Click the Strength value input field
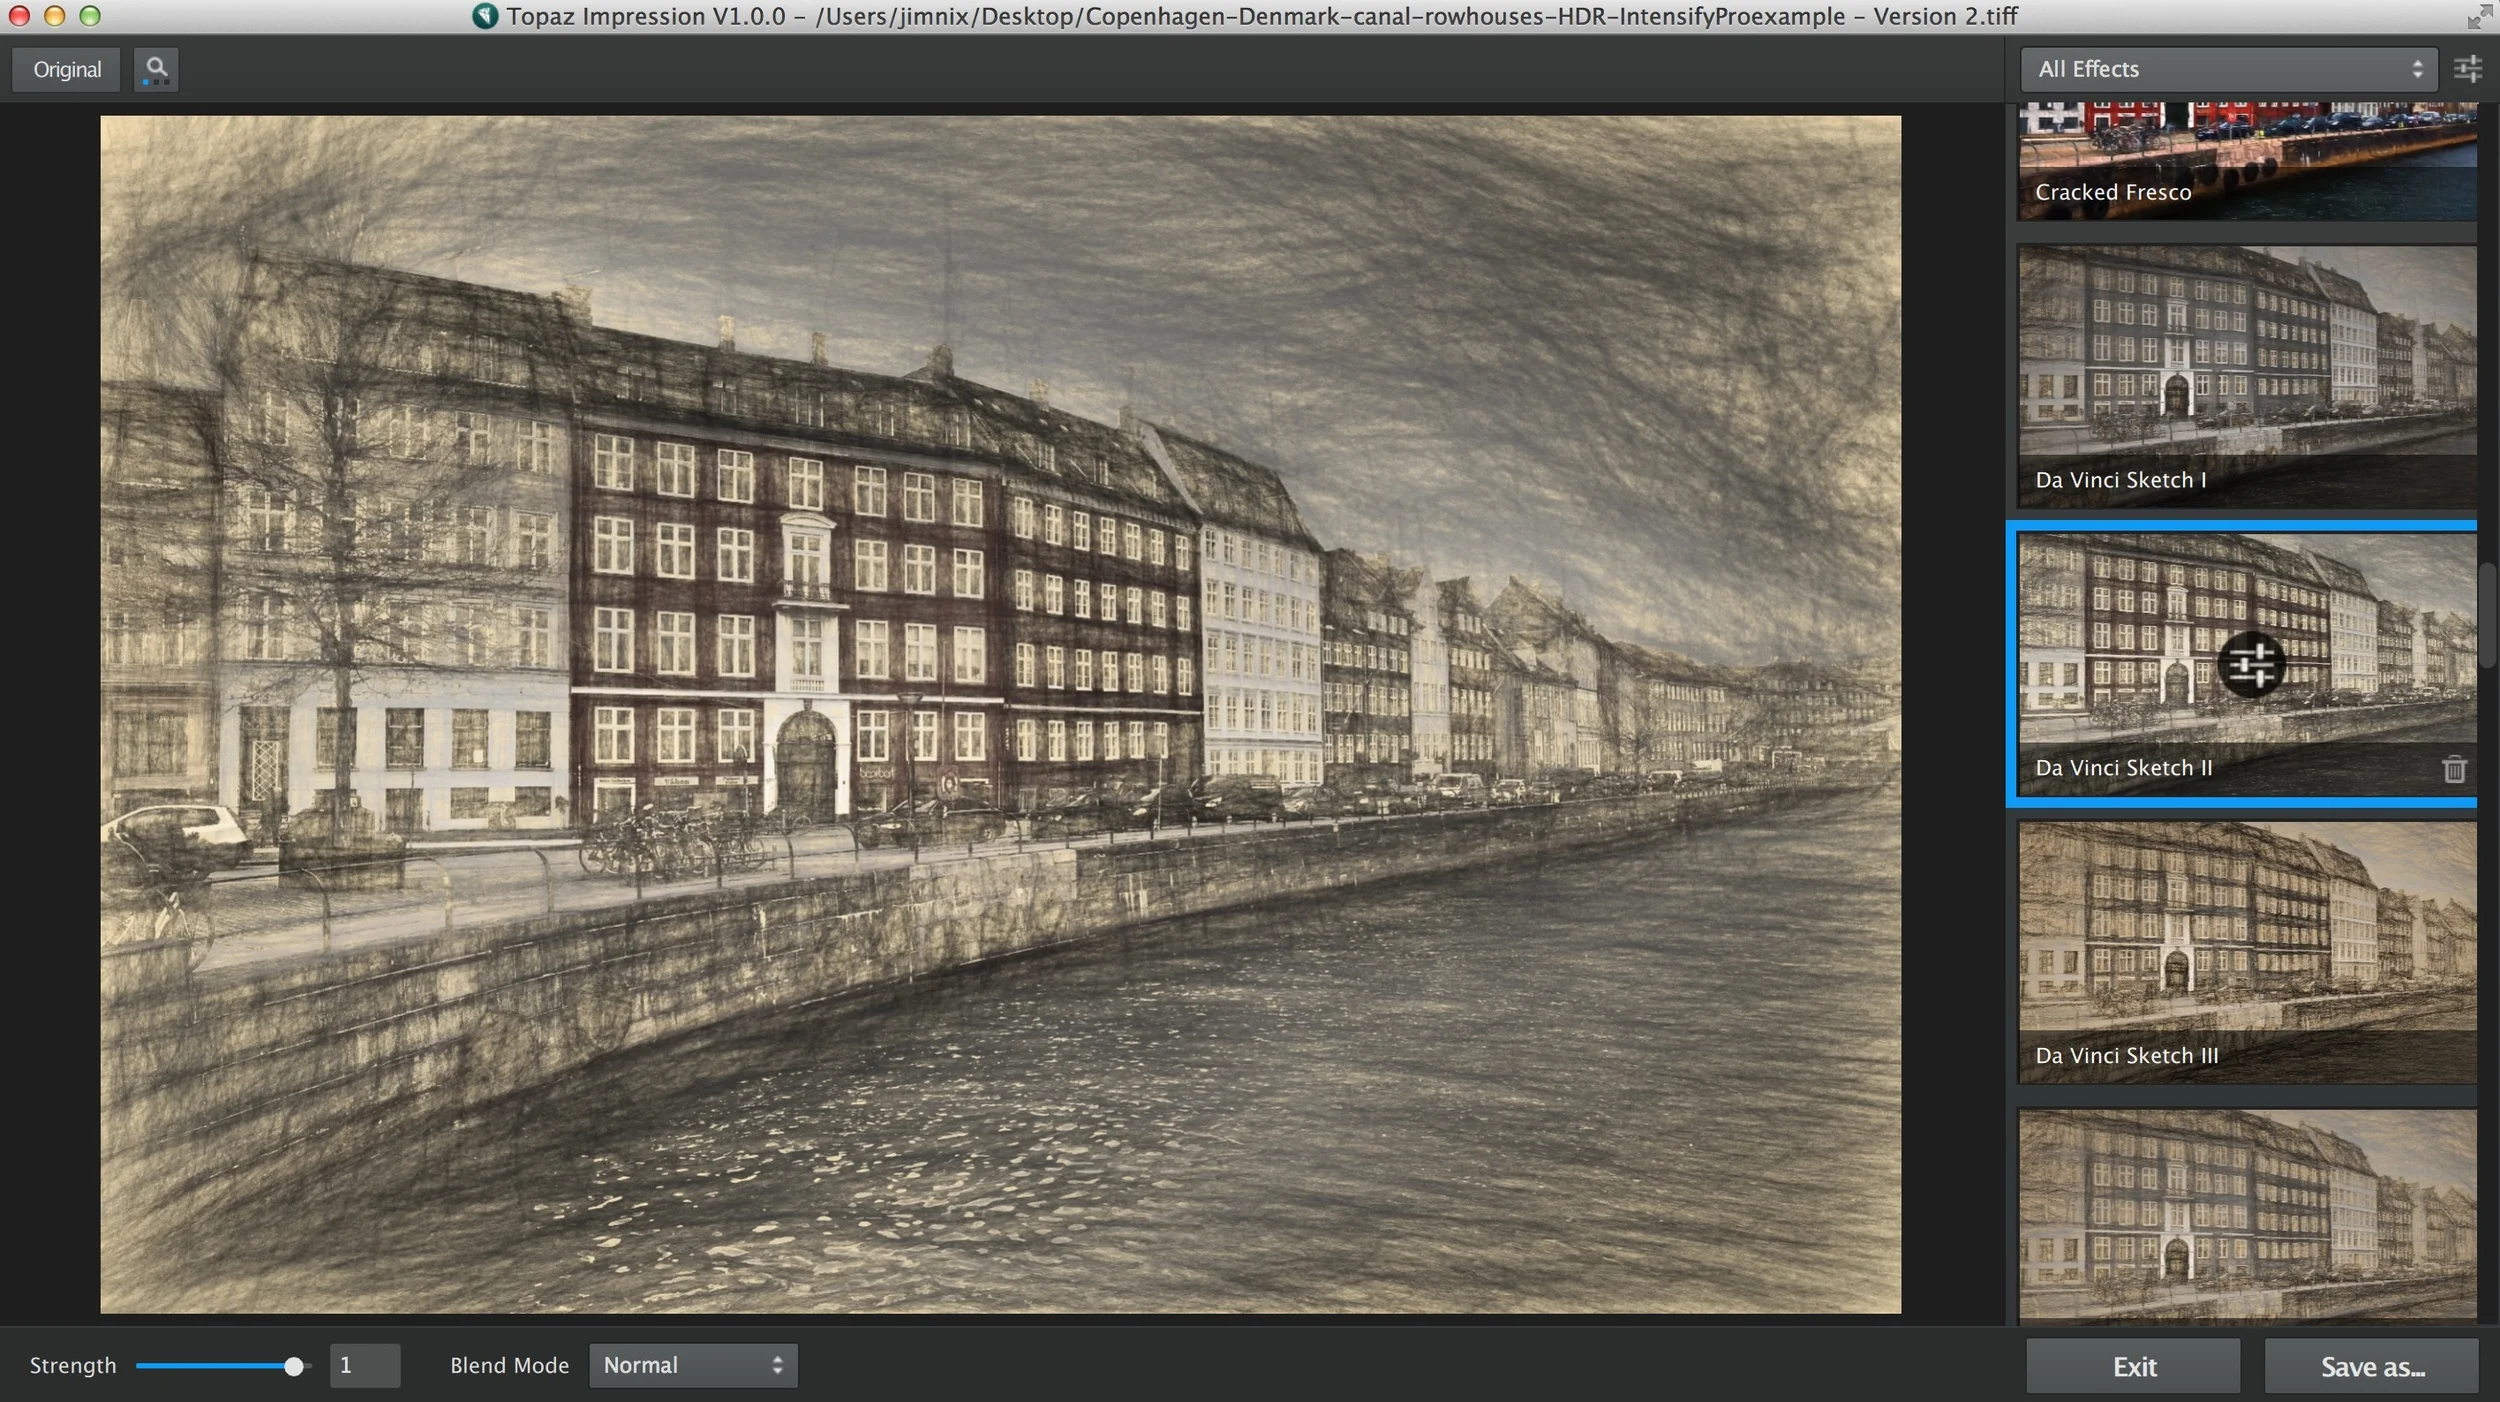The height and width of the screenshot is (1402, 2500). 364,1365
